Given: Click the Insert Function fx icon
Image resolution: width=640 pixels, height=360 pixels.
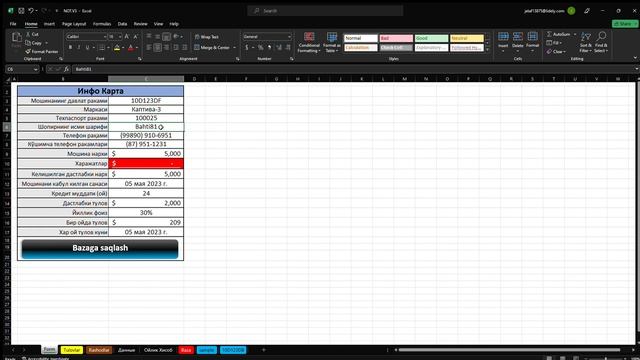Looking at the screenshot, I should coord(66,69).
